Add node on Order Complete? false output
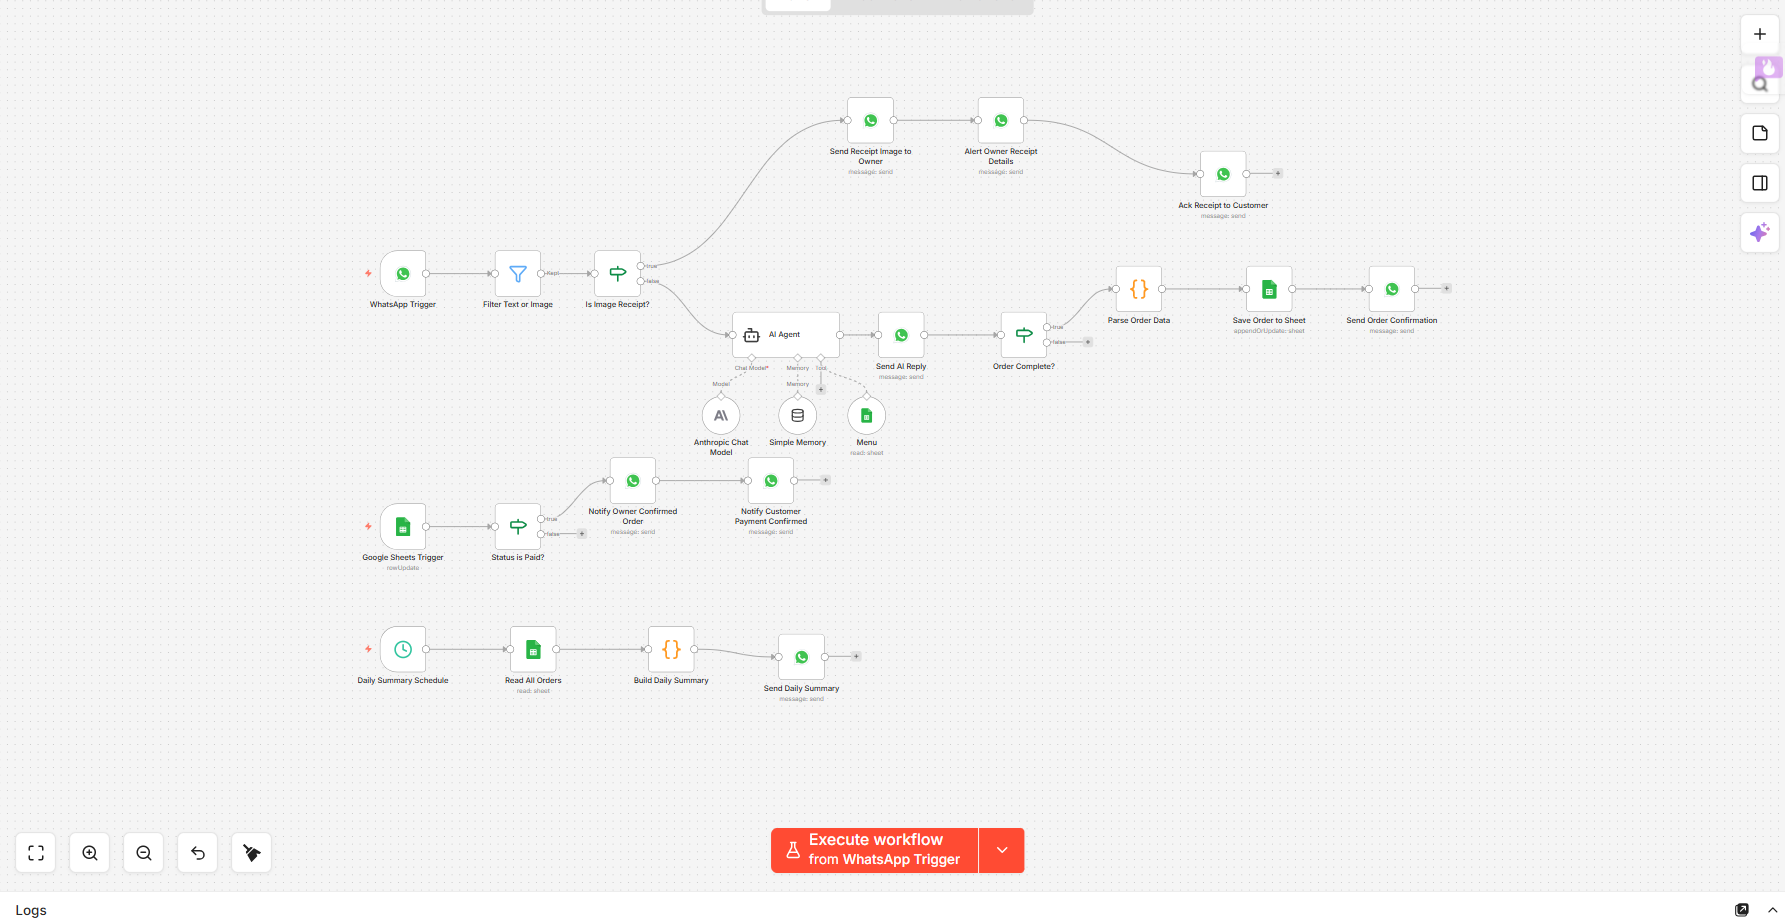This screenshot has height=920, width=1785. coord(1088,342)
